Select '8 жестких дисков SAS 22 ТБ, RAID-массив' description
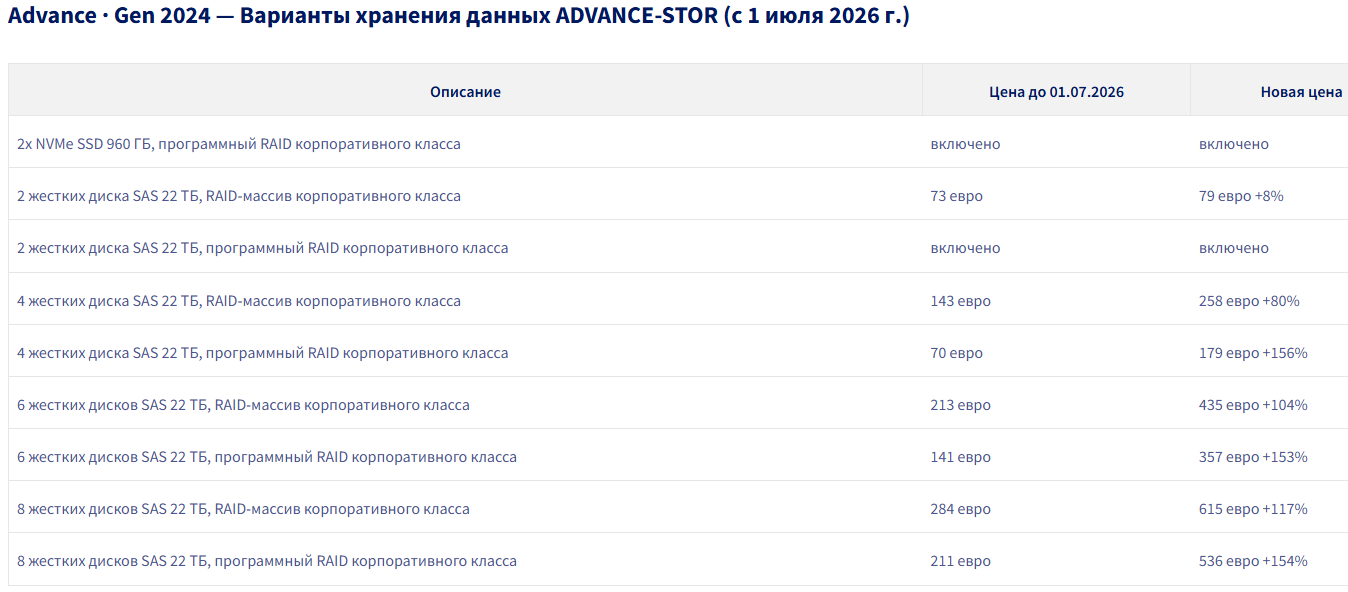The height and width of the screenshot is (592, 1348). (x=243, y=509)
